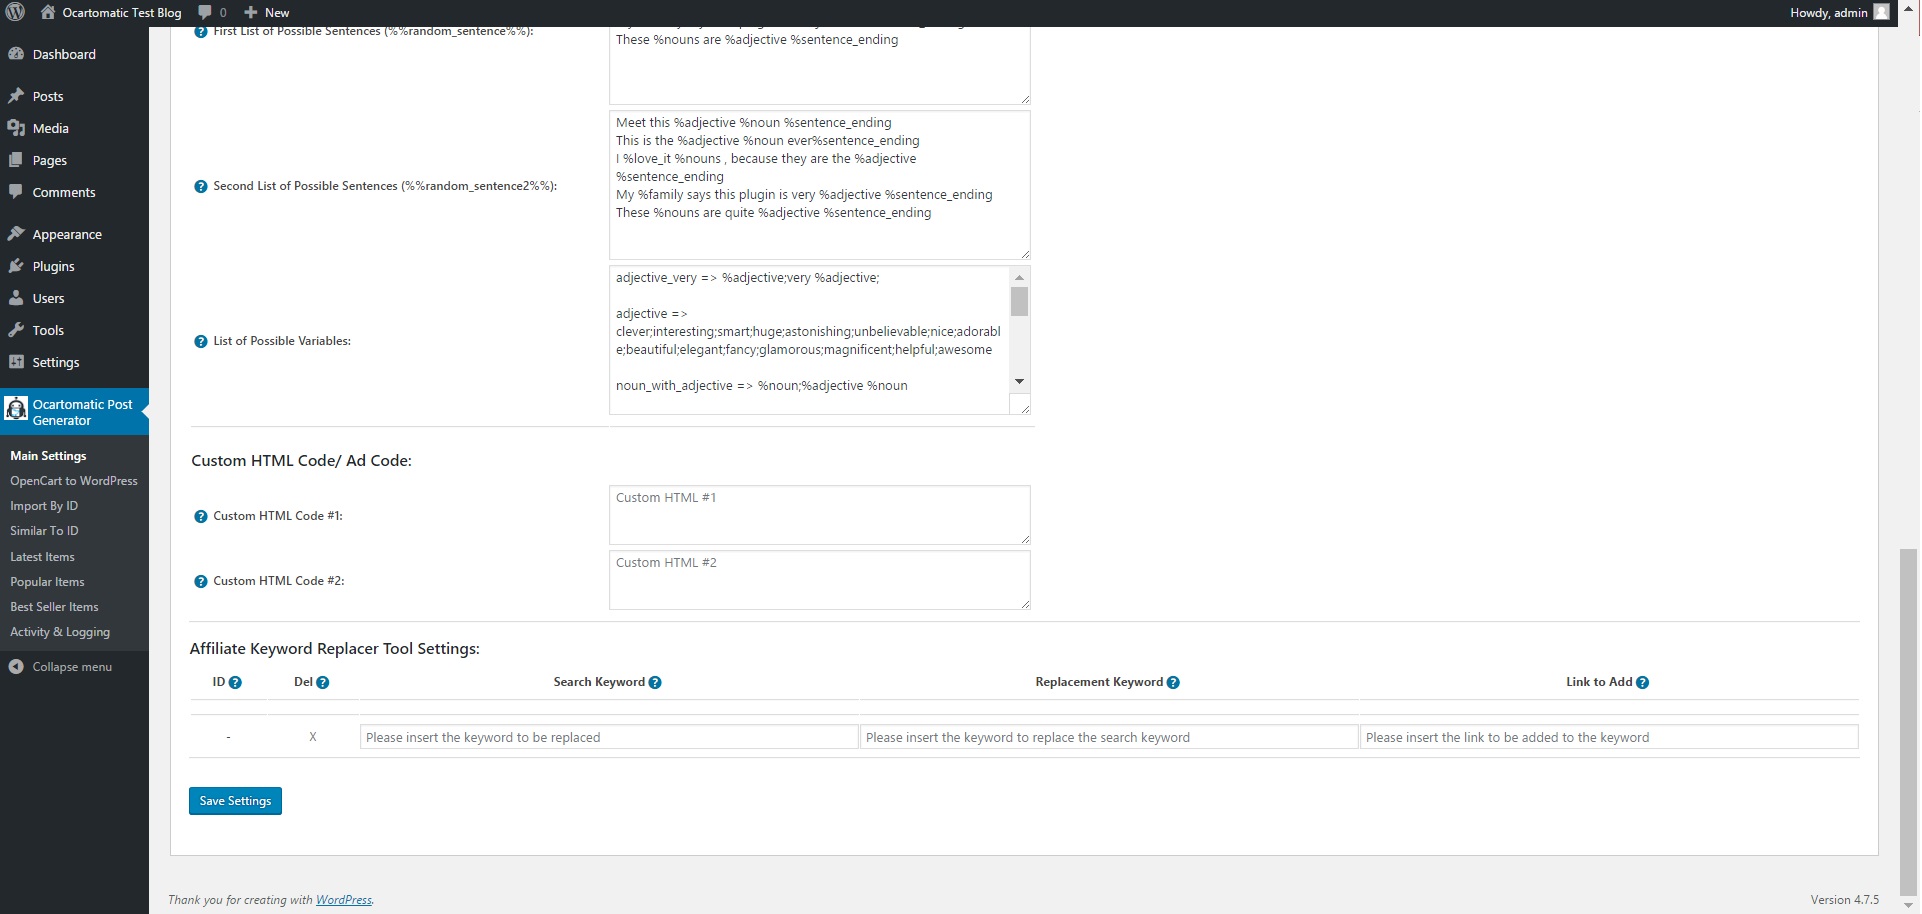Click the variables textarea scrollbar thumb
The width and height of the screenshot is (1922, 914).
[x=1019, y=301]
